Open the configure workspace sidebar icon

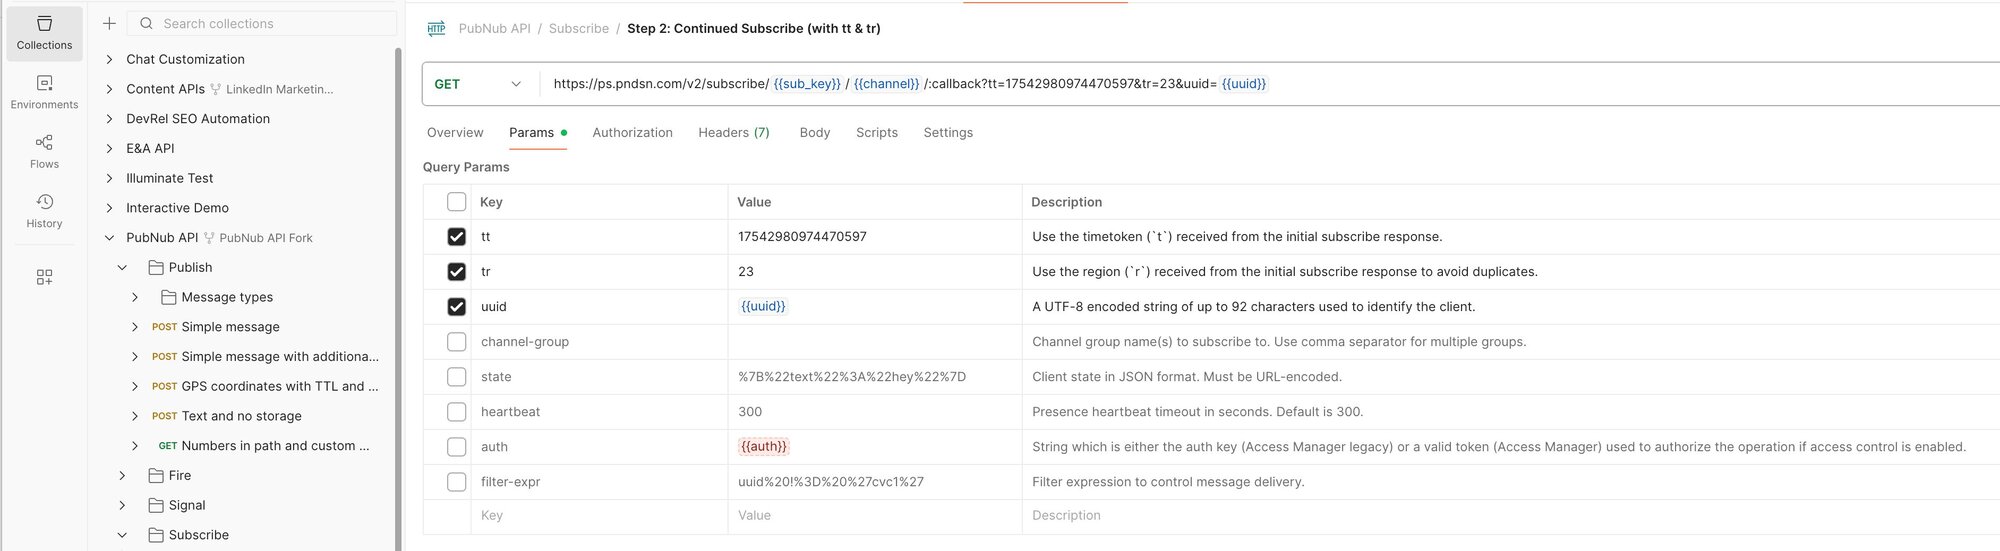coord(44,277)
